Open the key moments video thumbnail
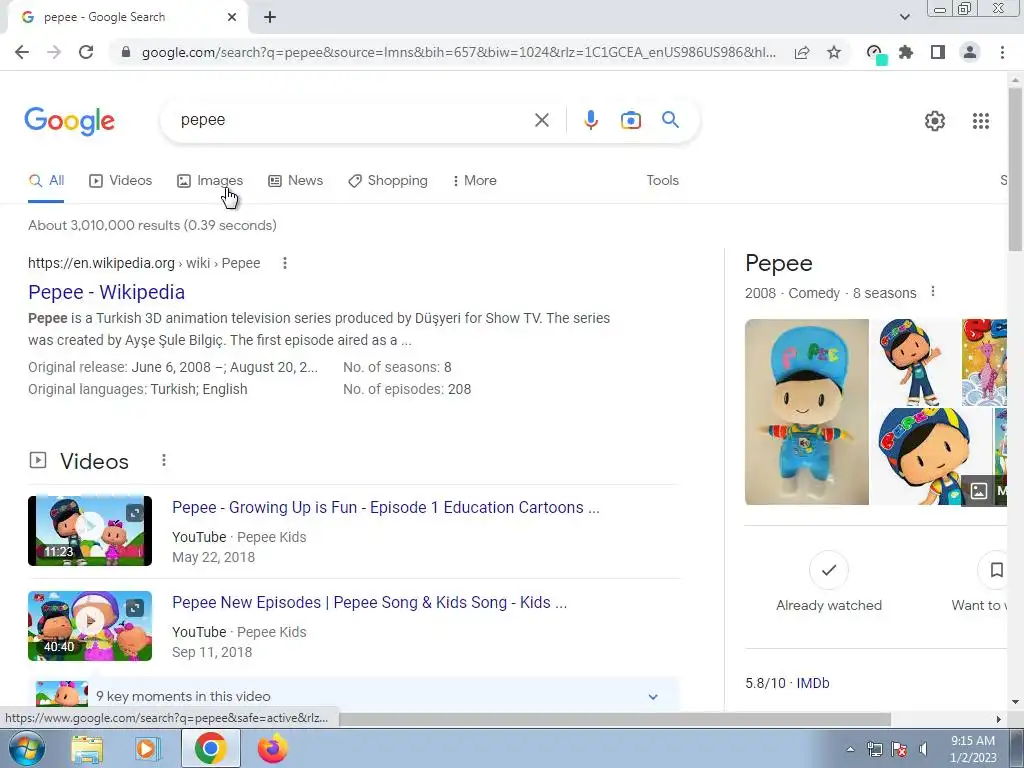Image resolution: width=1024 pixels, height=768 pixels. click(x=62, y=694)
